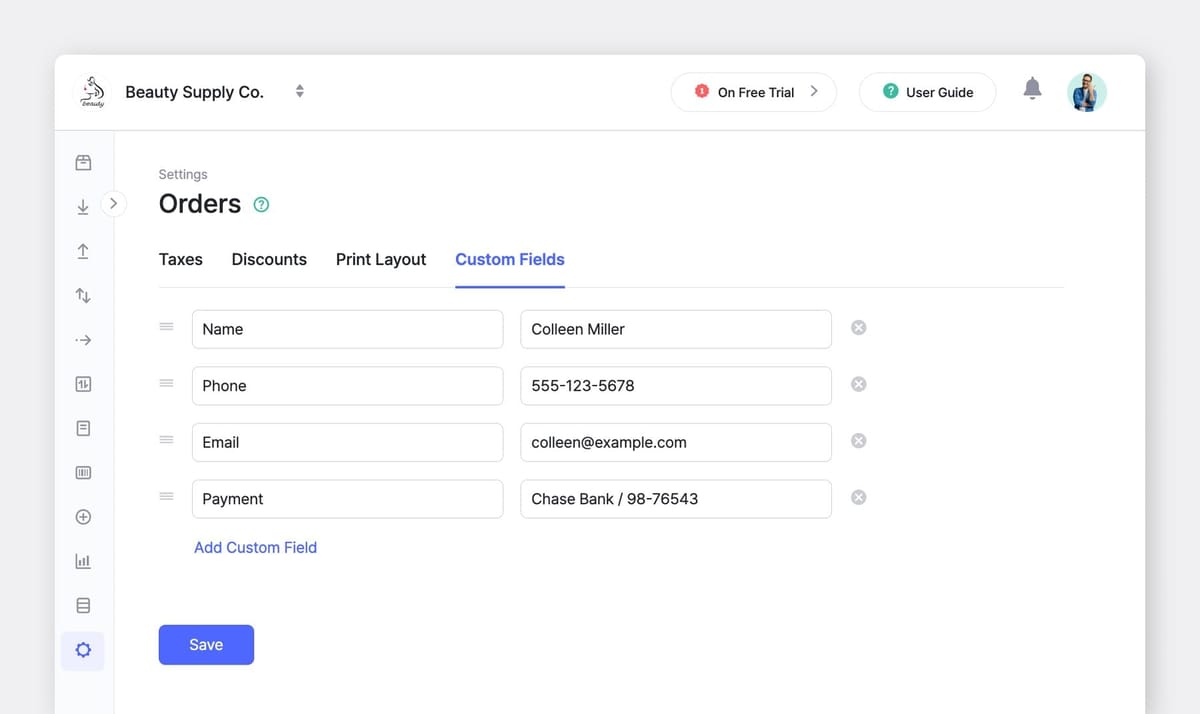Click the Save button

click(x=206, y=644)
